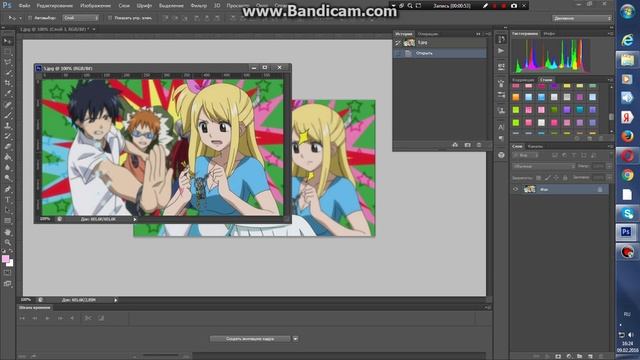Viewport: 640px width, 360px height.
Task: Select the History Brush tool
Action: click(7, 136)
